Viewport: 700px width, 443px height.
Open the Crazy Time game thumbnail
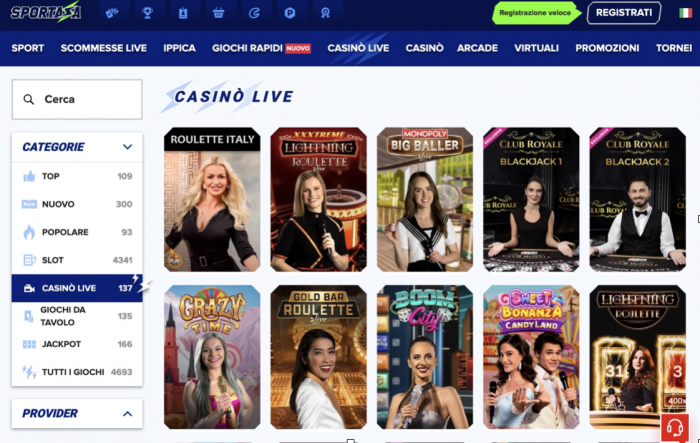click(212, 357)
